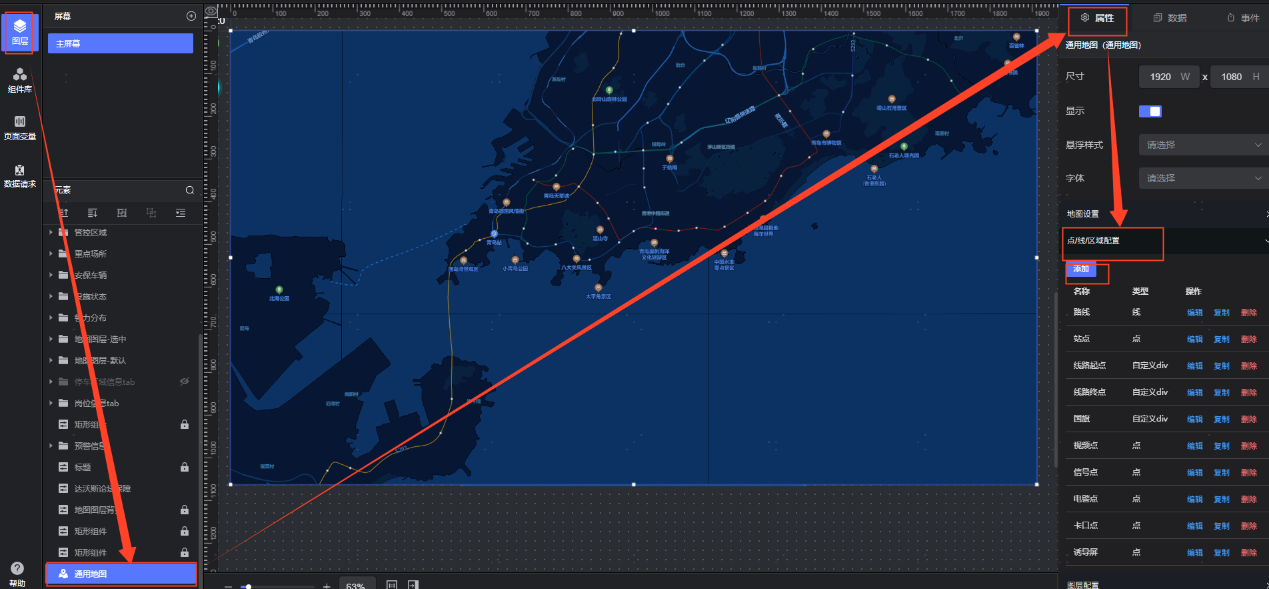Image resolution: width=1269 pixels, height=589 pixels.
Task: Click the width input showing 1920
Action: tap(1160, 77)
